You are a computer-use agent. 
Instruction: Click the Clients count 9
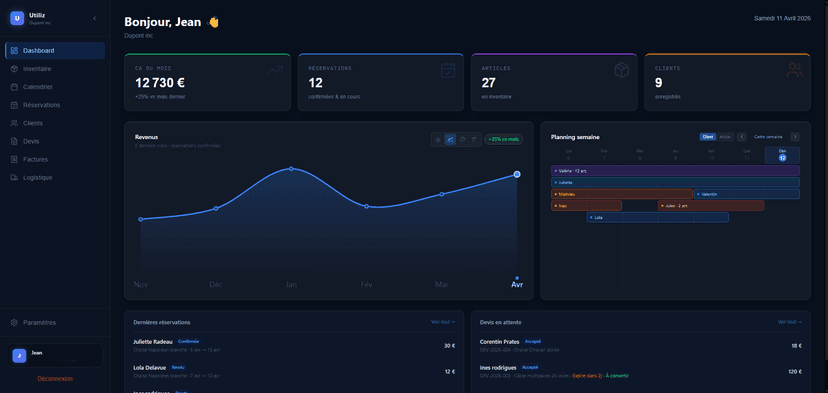[x=658, y=83]
